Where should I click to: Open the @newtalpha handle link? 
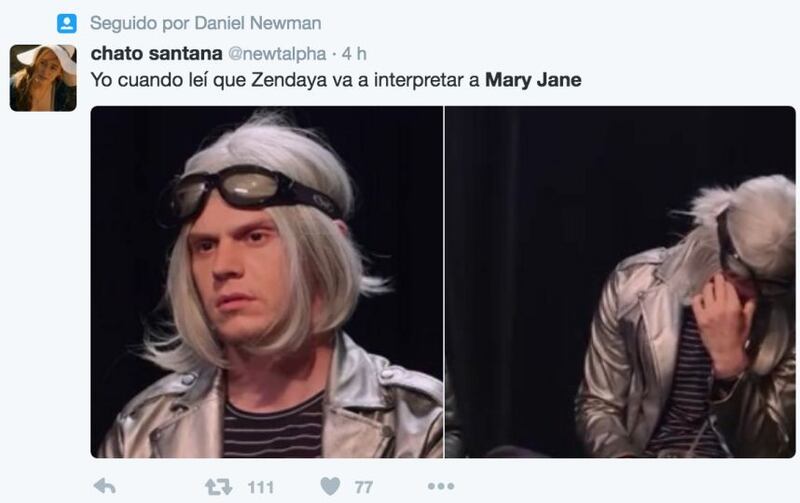coord(277,54)
